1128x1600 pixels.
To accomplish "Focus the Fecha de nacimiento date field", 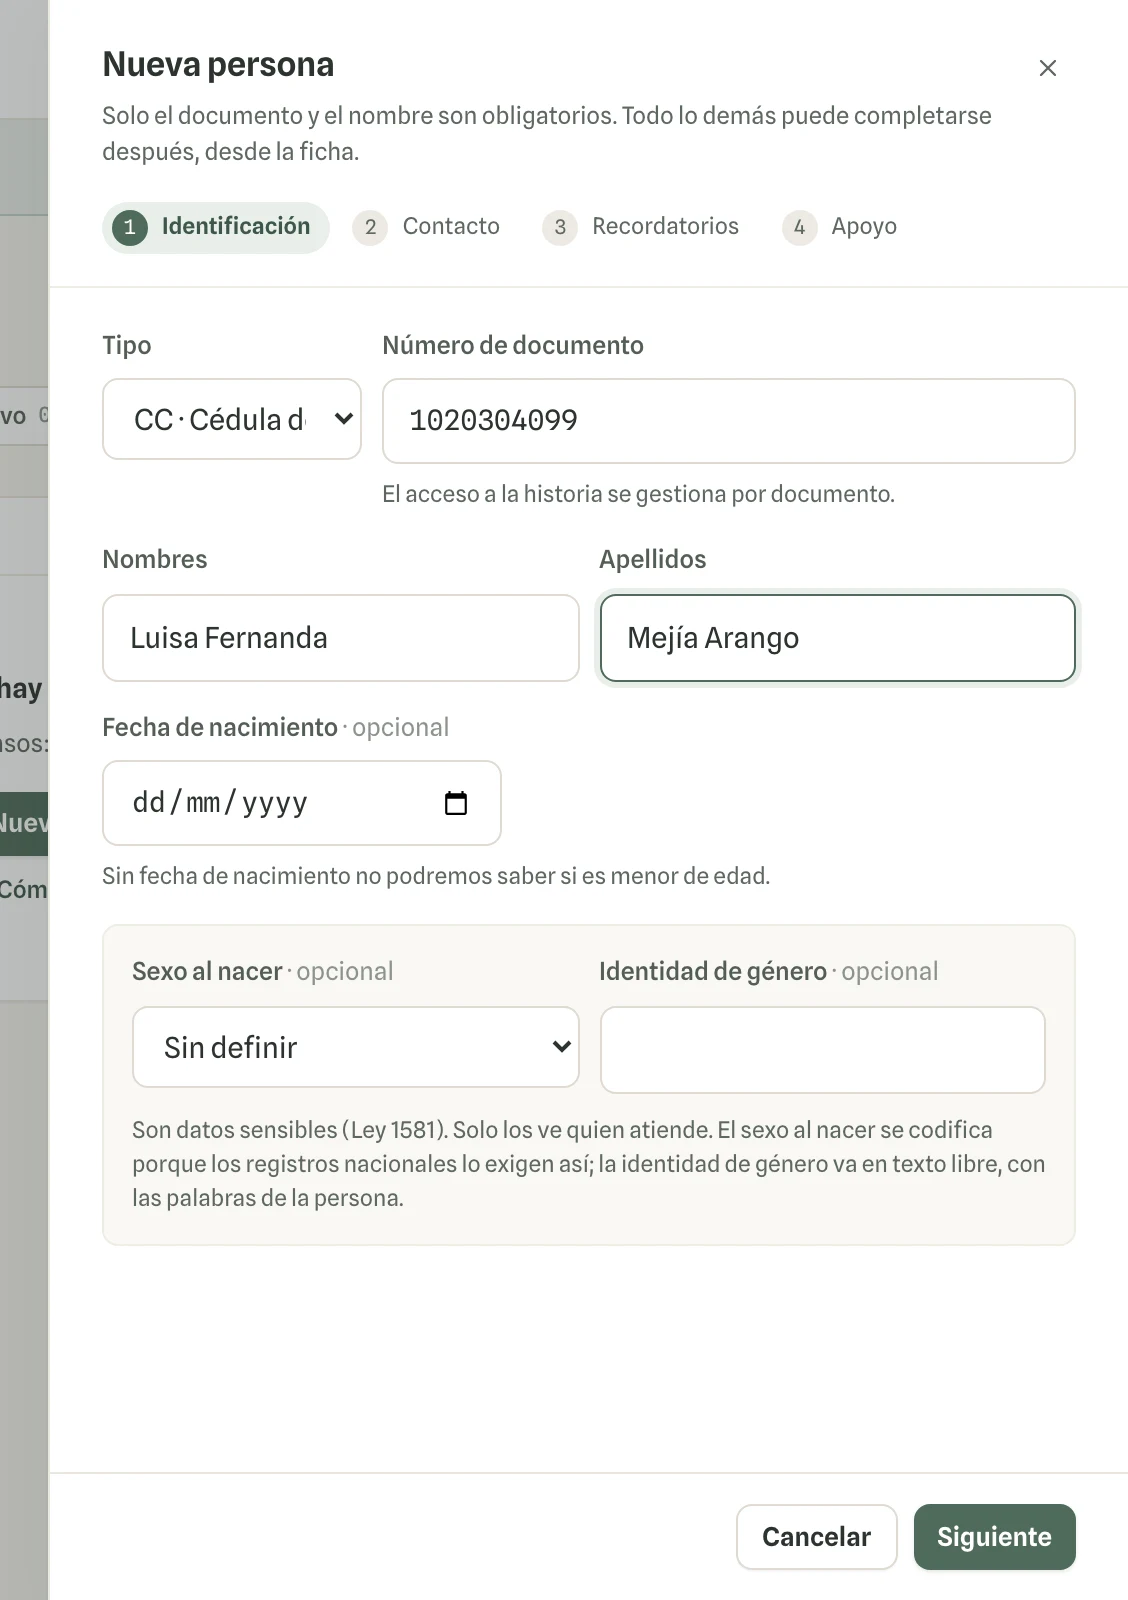I will 302,803.
